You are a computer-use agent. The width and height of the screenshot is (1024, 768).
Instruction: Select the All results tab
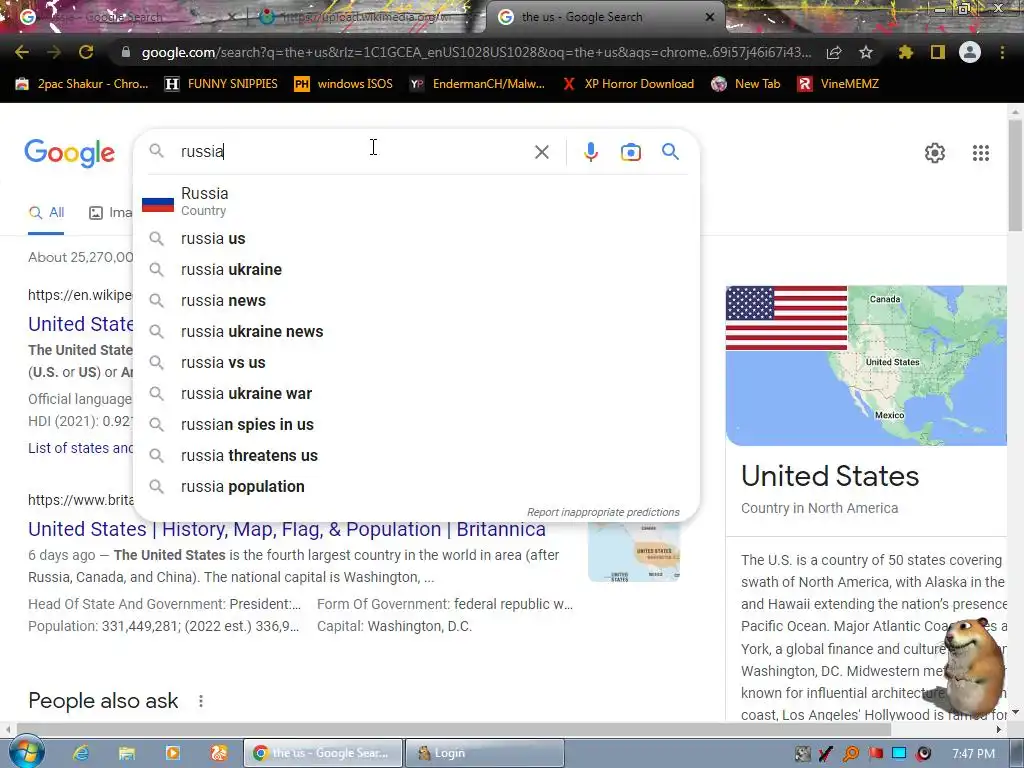[x=46, y=212]
